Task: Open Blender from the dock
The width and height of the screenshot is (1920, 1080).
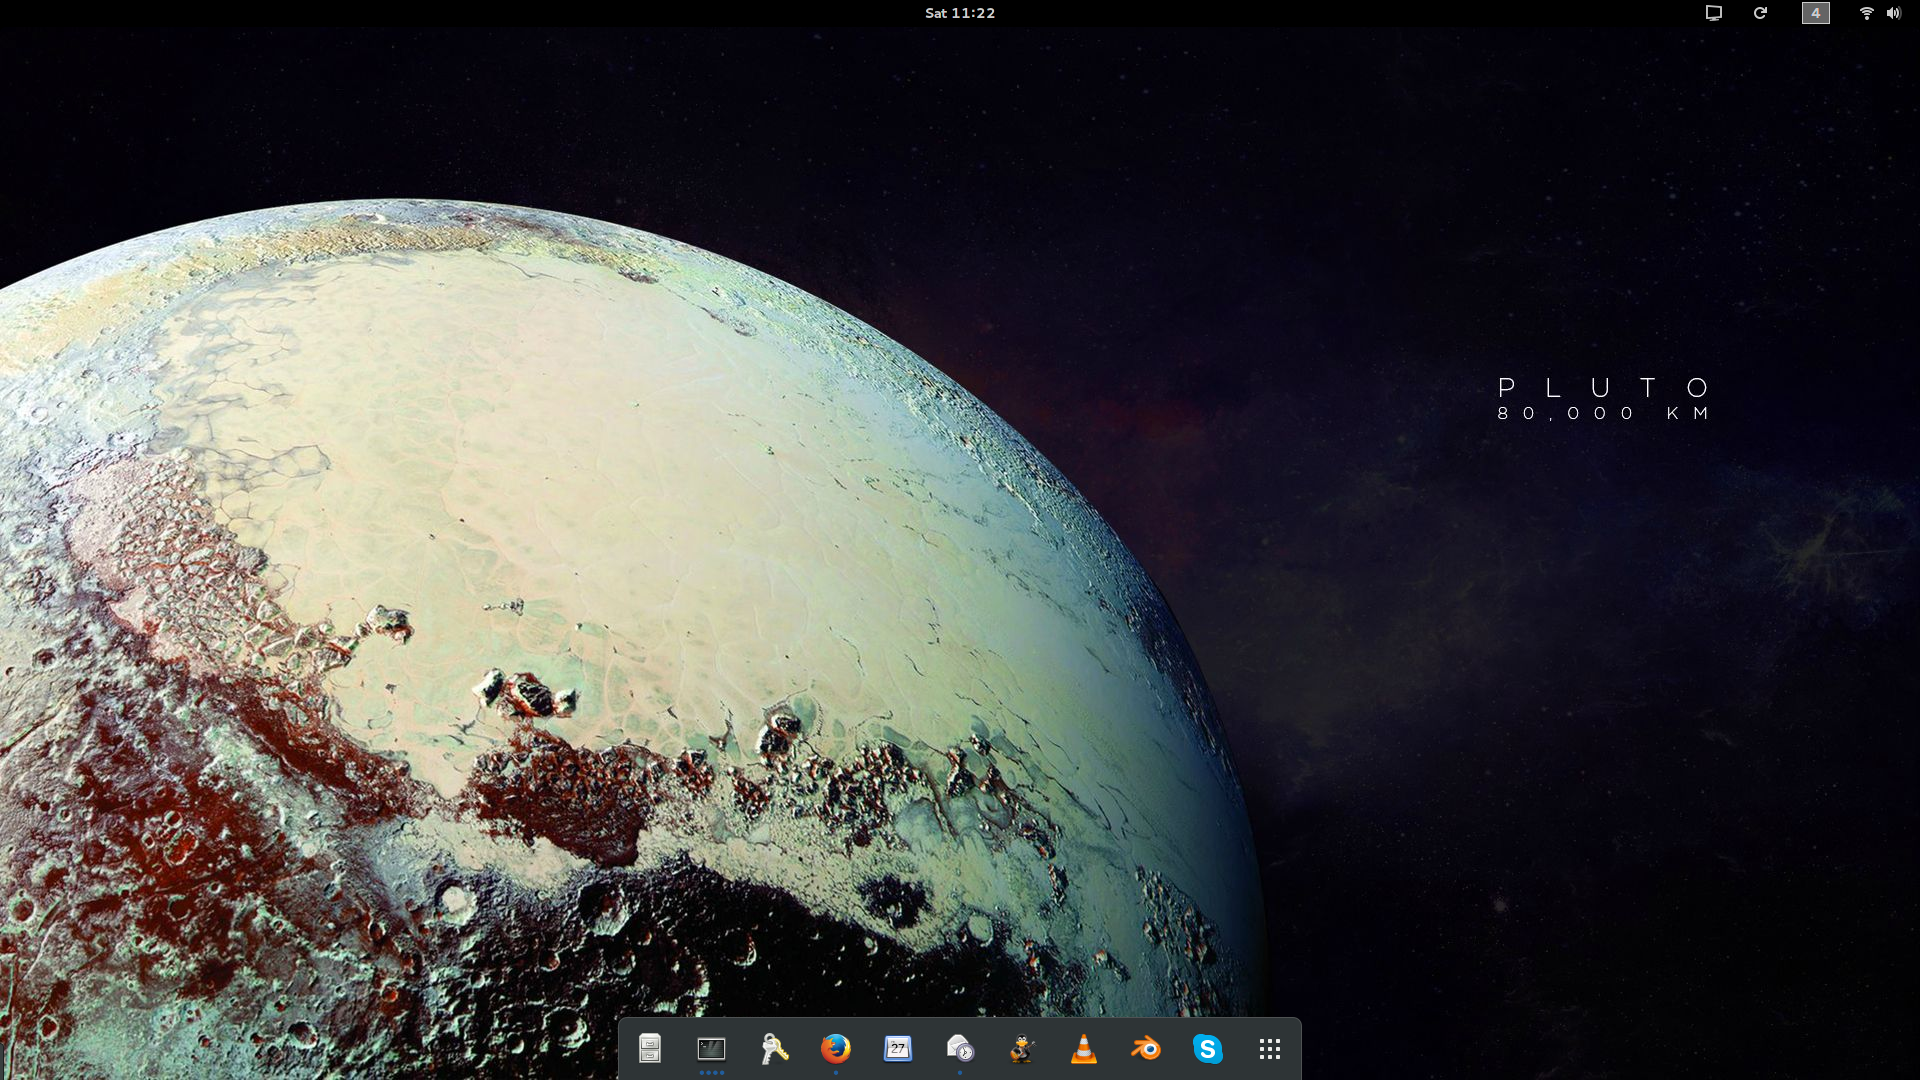Action: [1146, 1048]
